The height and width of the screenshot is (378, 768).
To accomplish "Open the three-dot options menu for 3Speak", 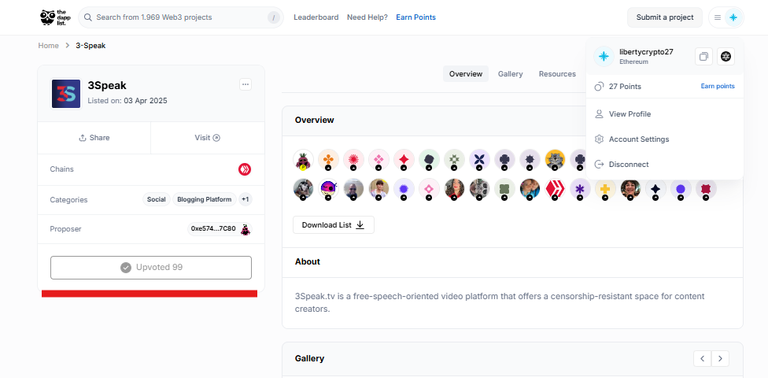I will click(245, 84).
